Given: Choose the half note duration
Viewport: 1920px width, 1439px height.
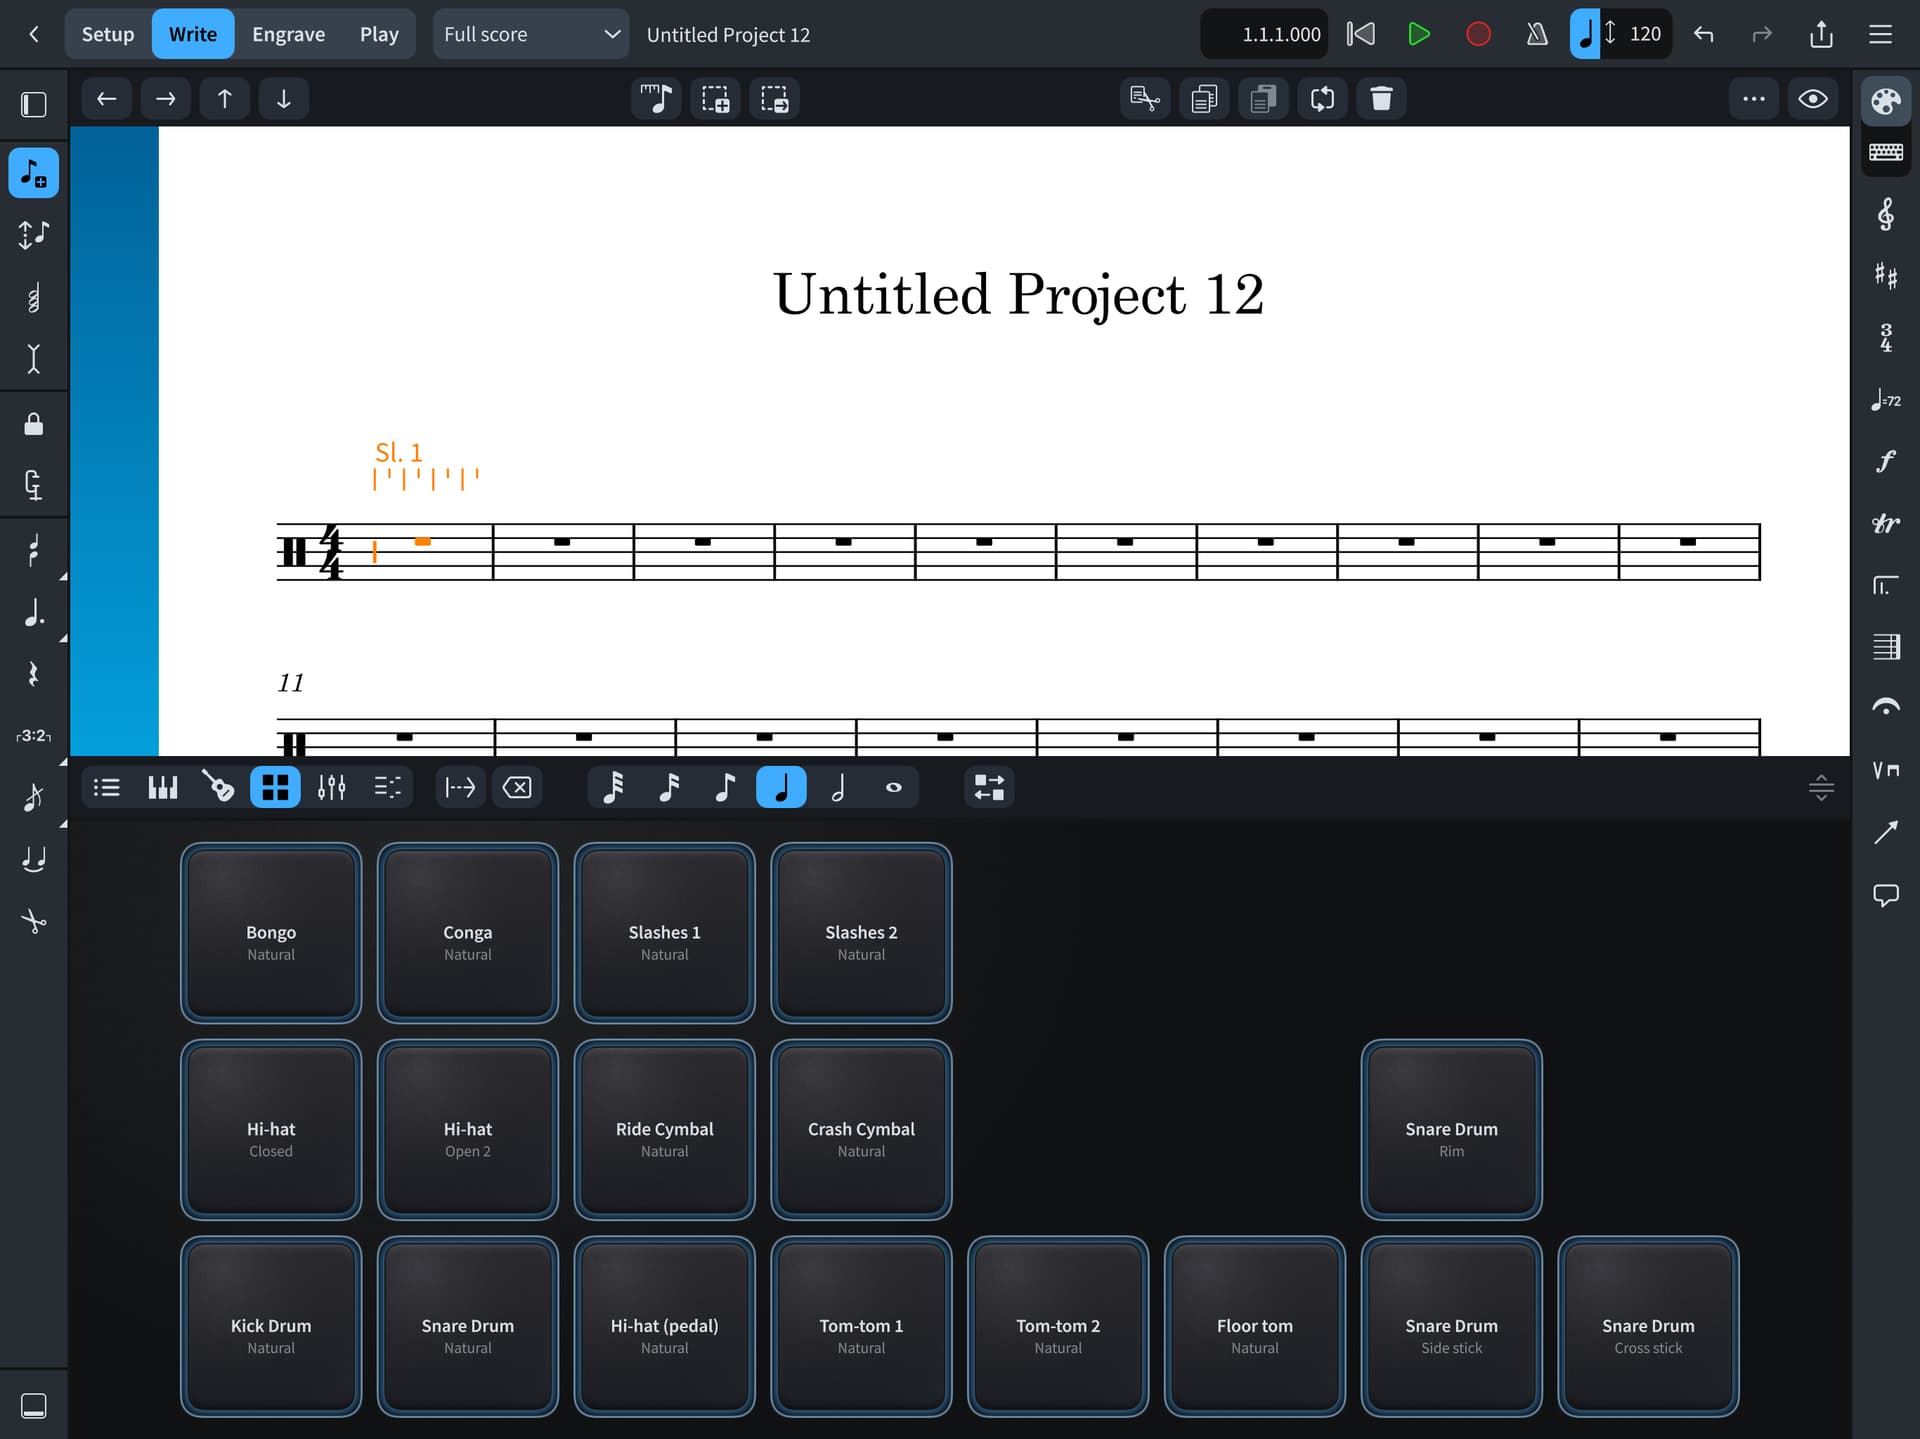Looking at the screenshot, I should click(x=838, y=788).
